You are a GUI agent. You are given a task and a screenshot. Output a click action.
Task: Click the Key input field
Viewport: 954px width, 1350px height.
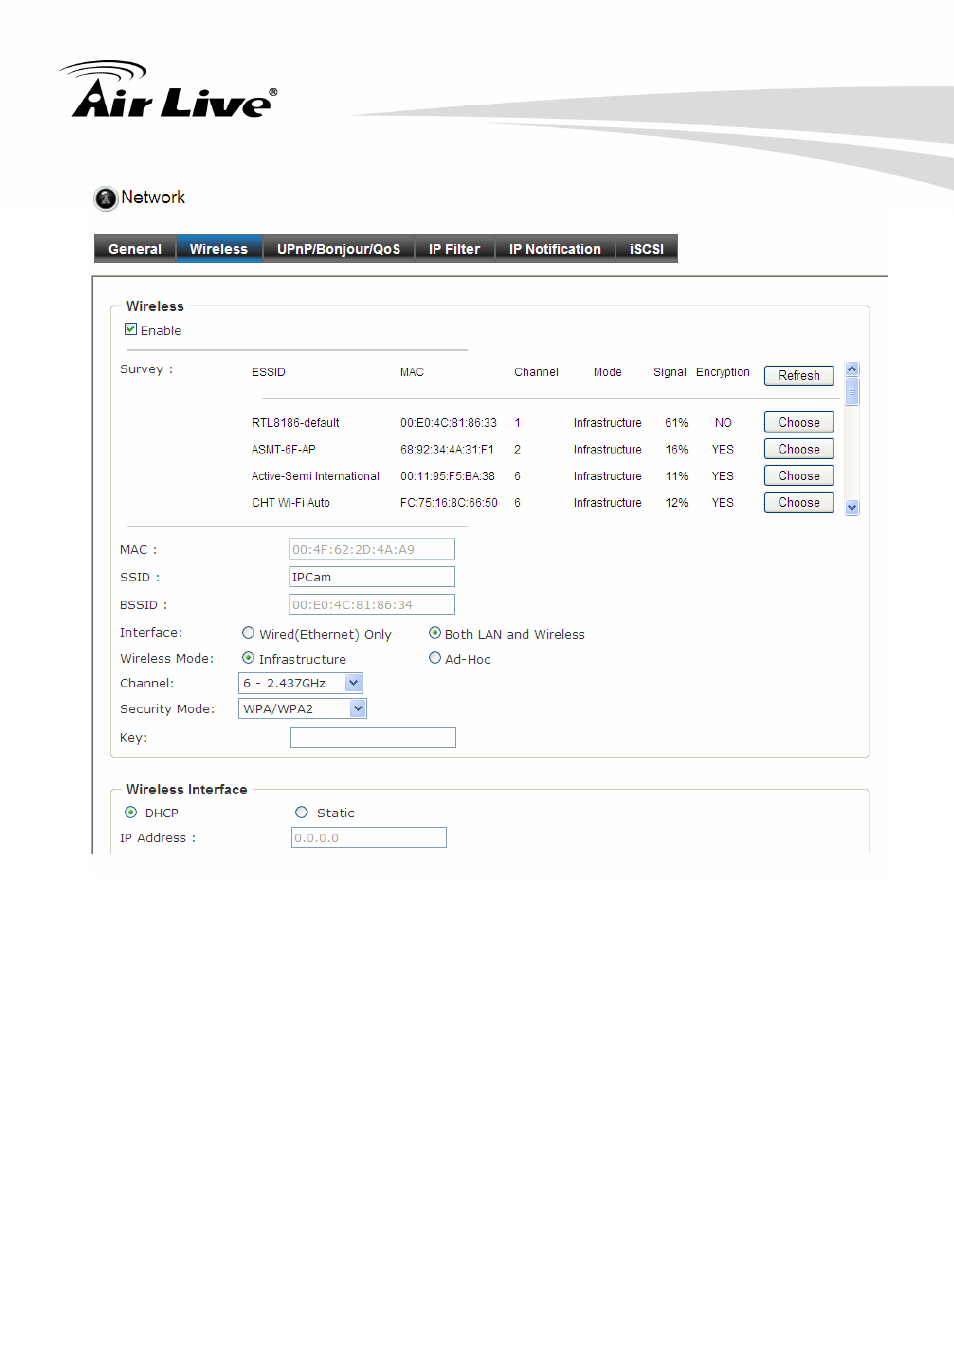(373, 737)
